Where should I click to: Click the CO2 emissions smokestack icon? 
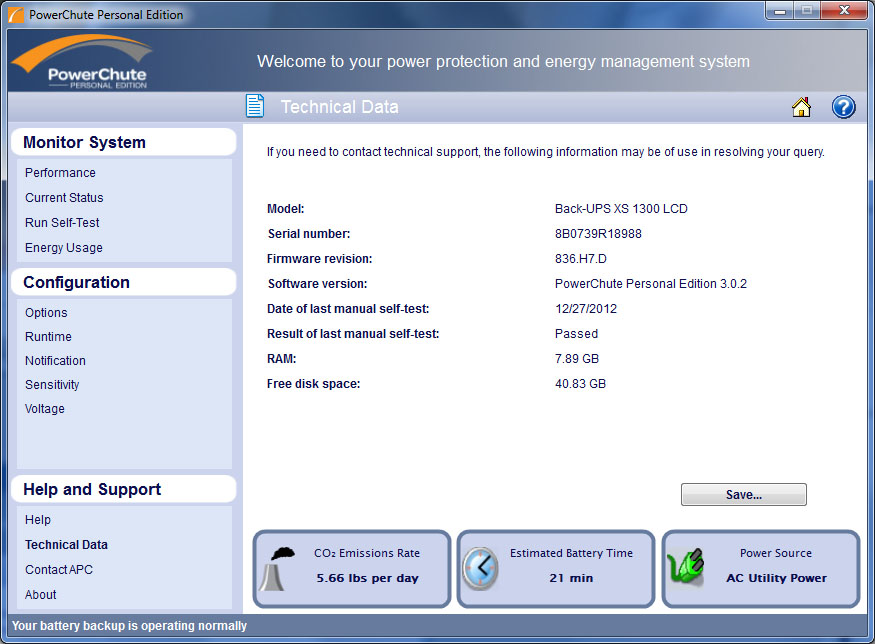tap(277, 569)
